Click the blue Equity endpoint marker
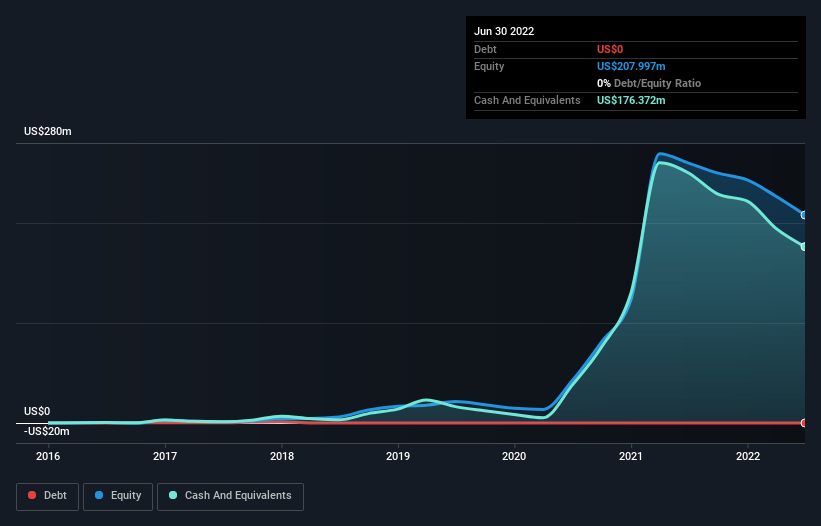The height and width of the screenshot is (526, 821). tap(804, 215)
